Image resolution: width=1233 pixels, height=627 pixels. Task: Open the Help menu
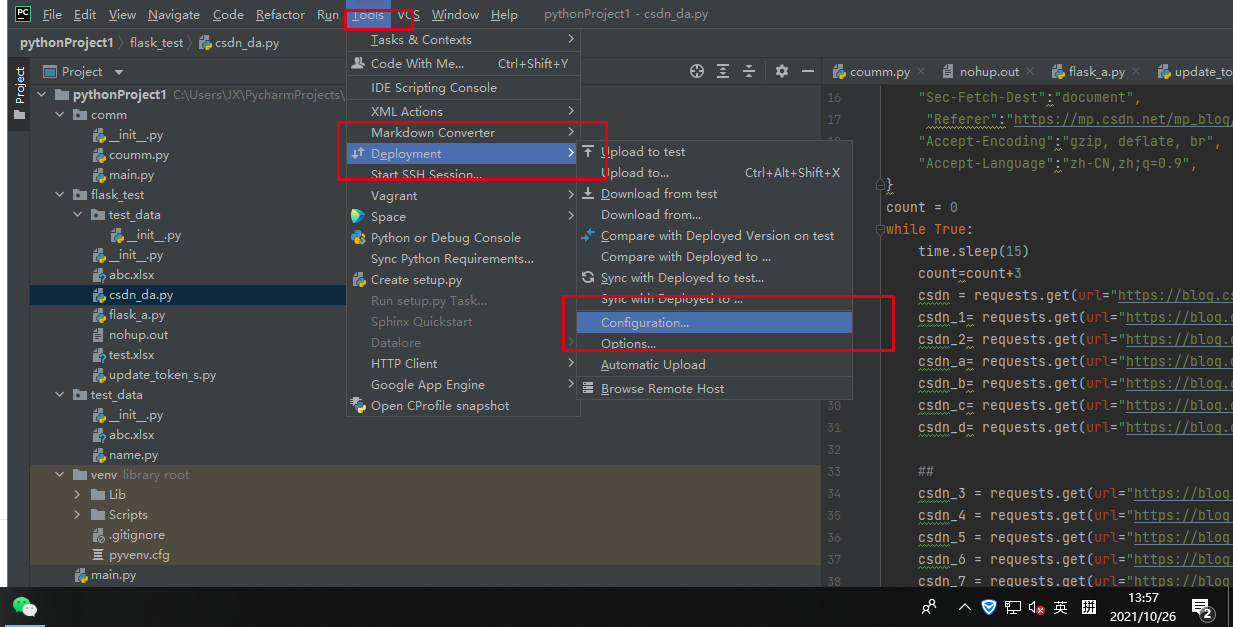(x=504, y=14)
